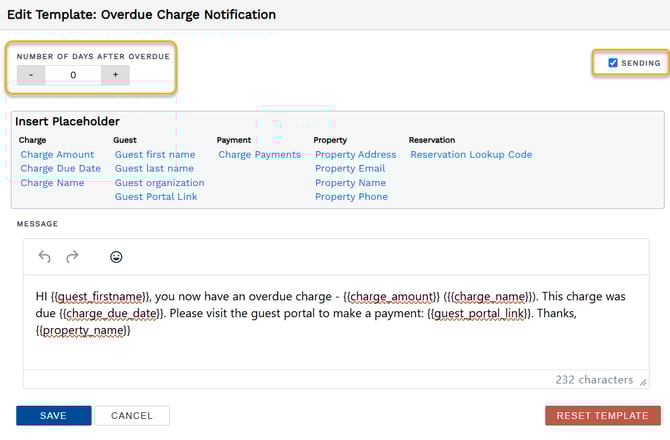The width and height of the screenshot is (670, 440).
Task: Insert Charge Payments placeholder
Action: pyautogui.click(x=259, y=155)
